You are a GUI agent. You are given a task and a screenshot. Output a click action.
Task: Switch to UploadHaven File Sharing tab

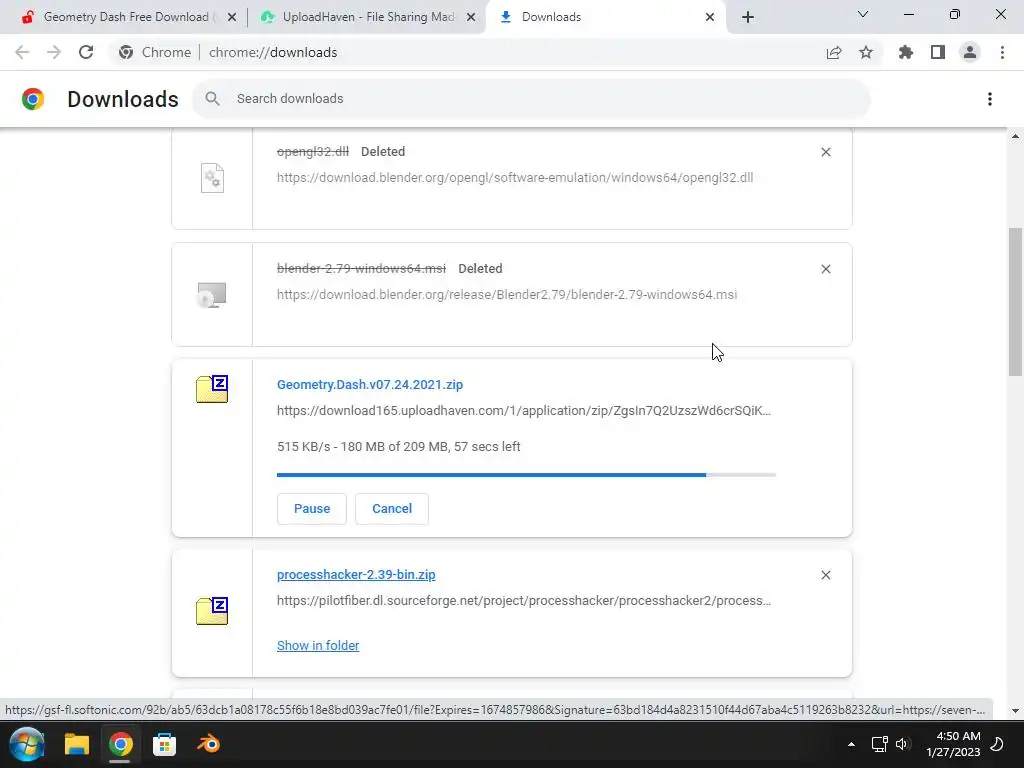pyautogui.click(x=368, y=17)
